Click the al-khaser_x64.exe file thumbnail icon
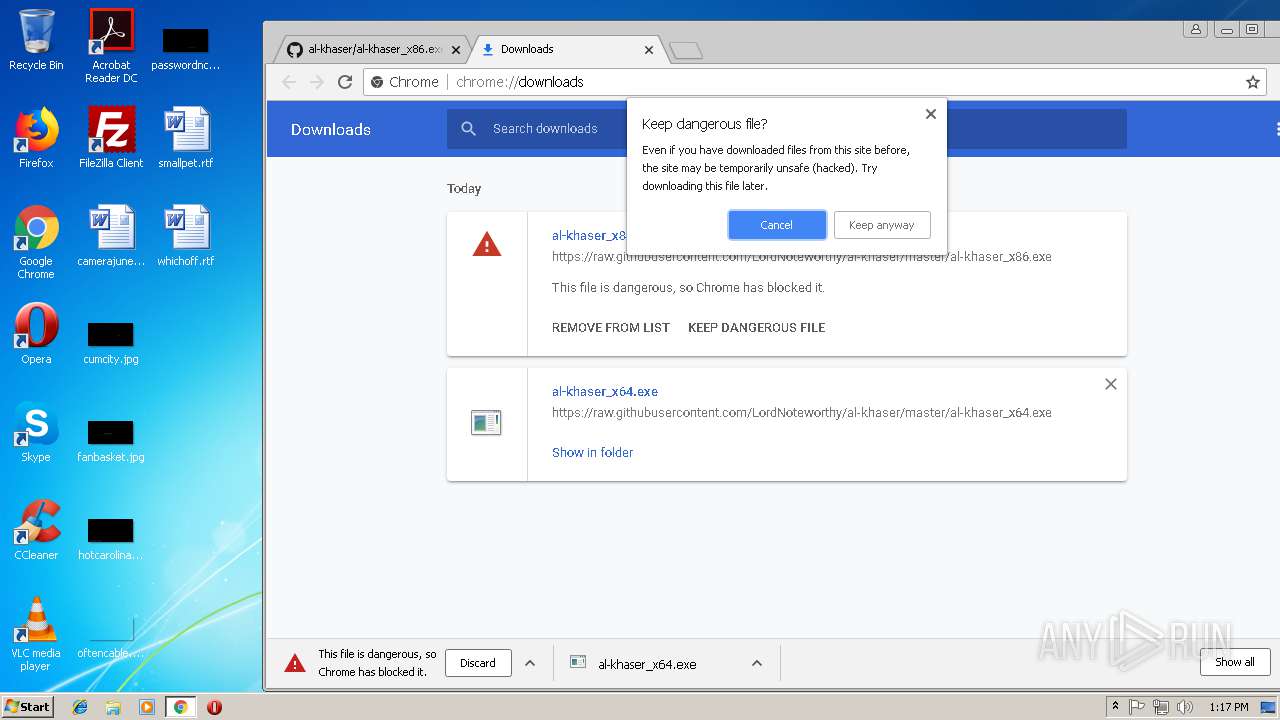The width and height of the screenshot is (1280, 720). pyautogui.click(x=486, y=423)
